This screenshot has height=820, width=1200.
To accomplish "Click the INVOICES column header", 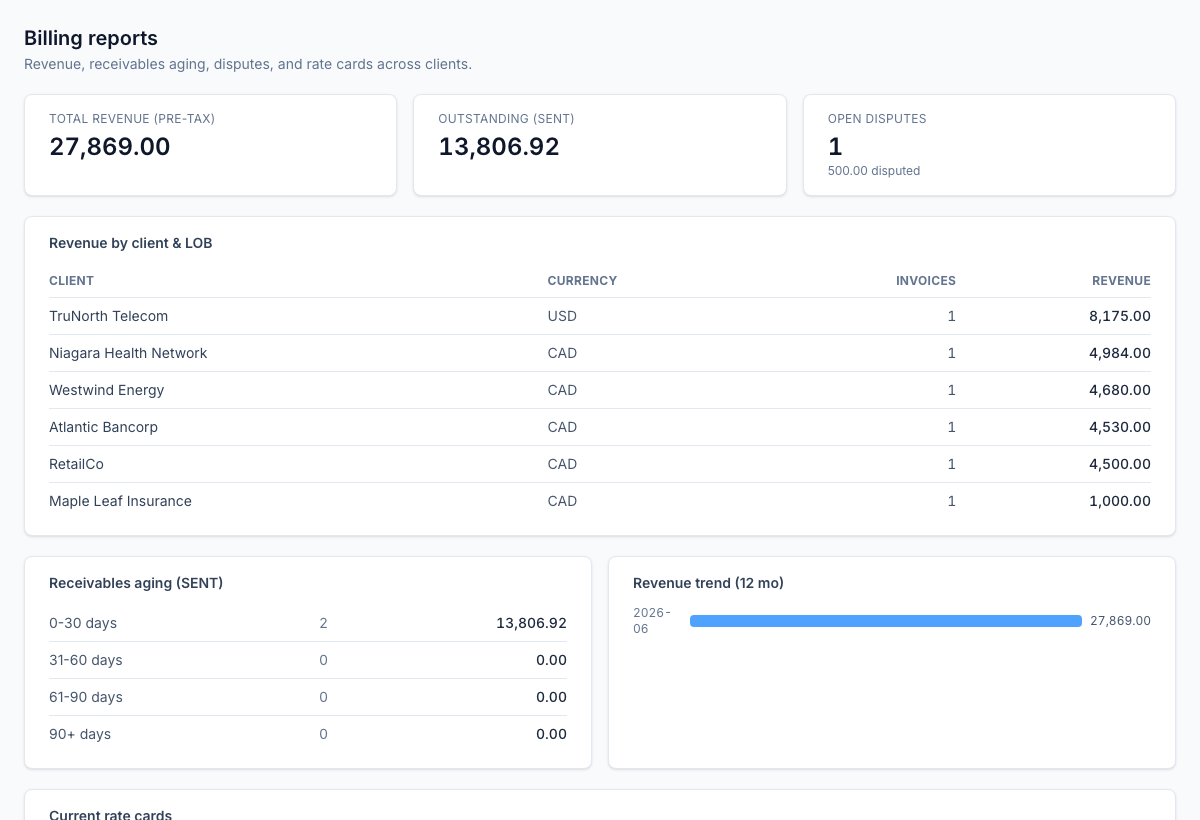I will (926, 281).
